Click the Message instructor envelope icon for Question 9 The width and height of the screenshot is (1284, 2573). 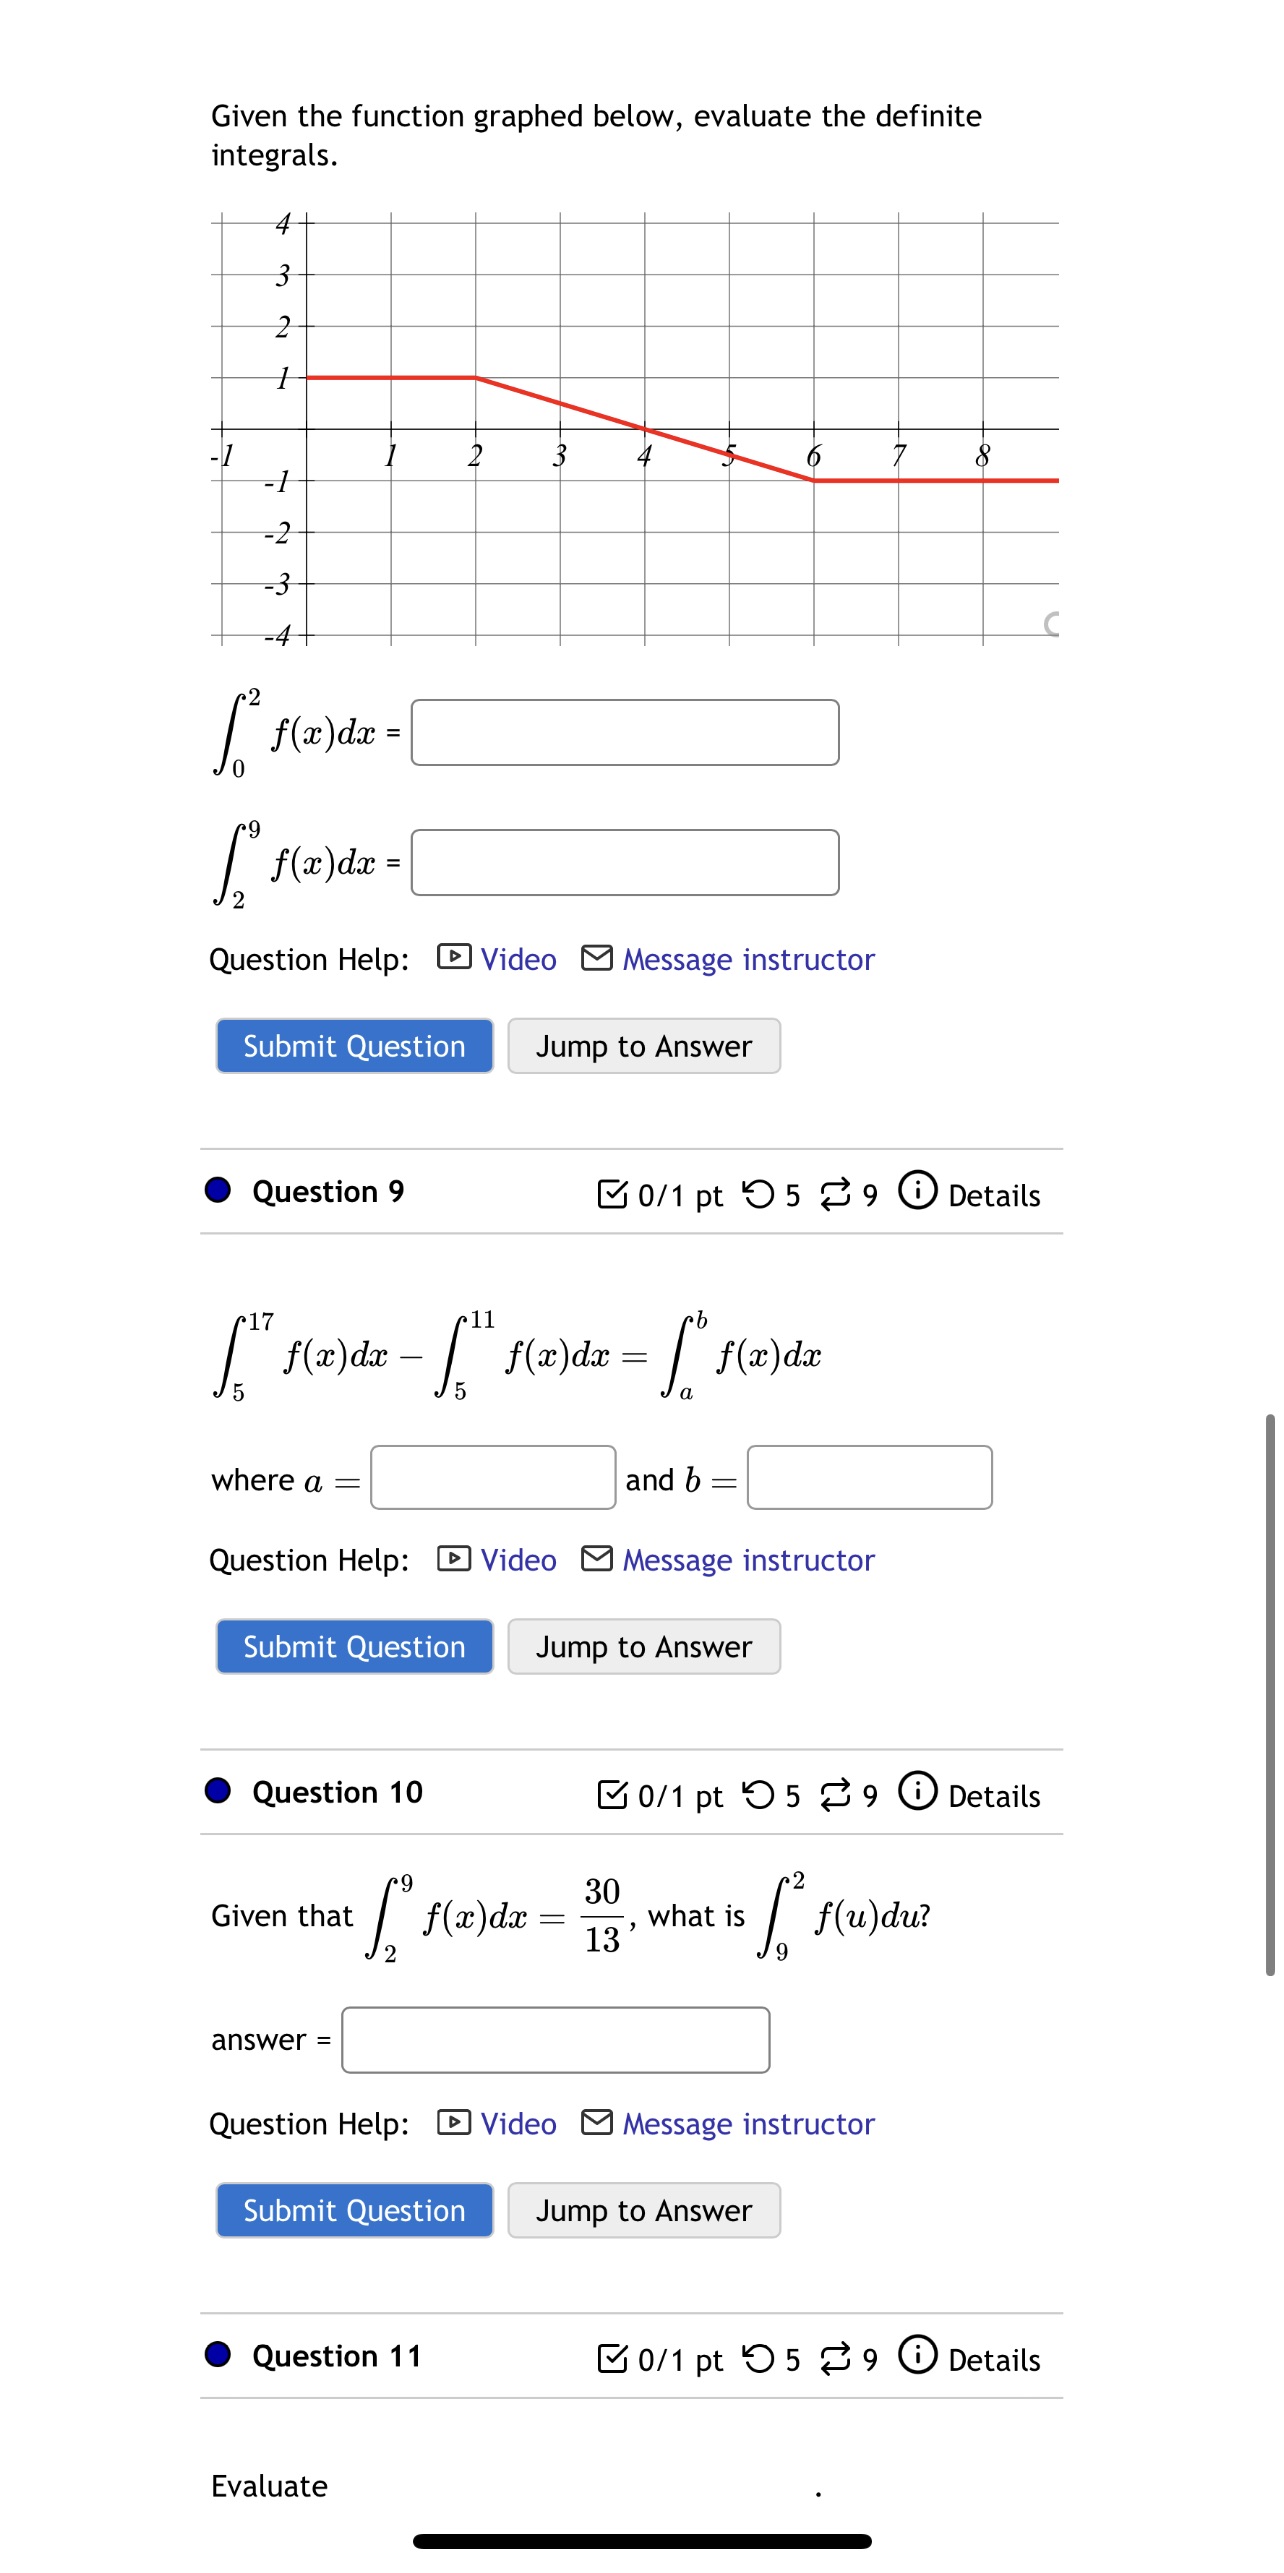[598, 1560]
